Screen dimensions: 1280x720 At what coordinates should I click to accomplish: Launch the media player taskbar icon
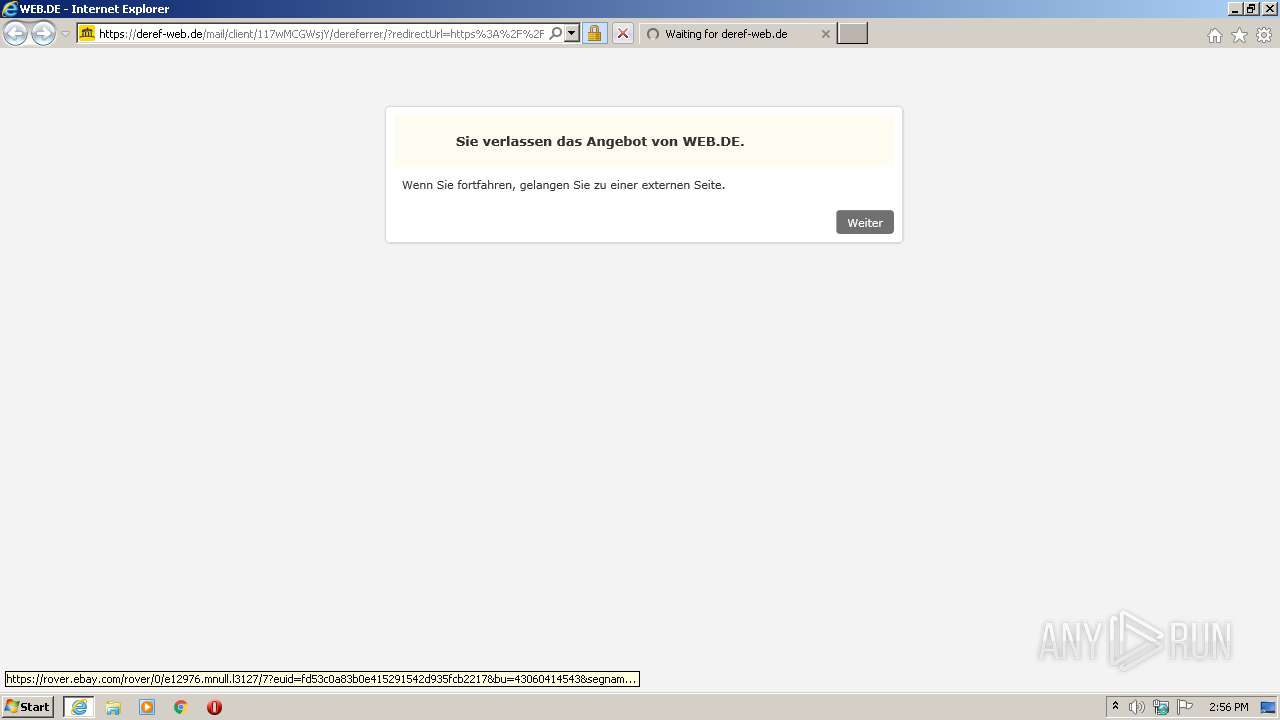point(147,707)
